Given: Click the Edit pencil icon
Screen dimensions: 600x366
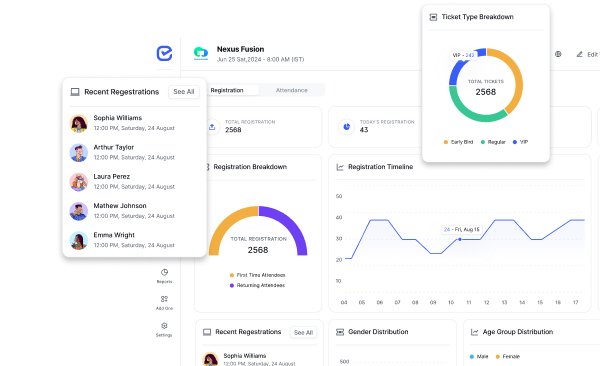Looking at the screenshot, I should (x=579, y=54).
